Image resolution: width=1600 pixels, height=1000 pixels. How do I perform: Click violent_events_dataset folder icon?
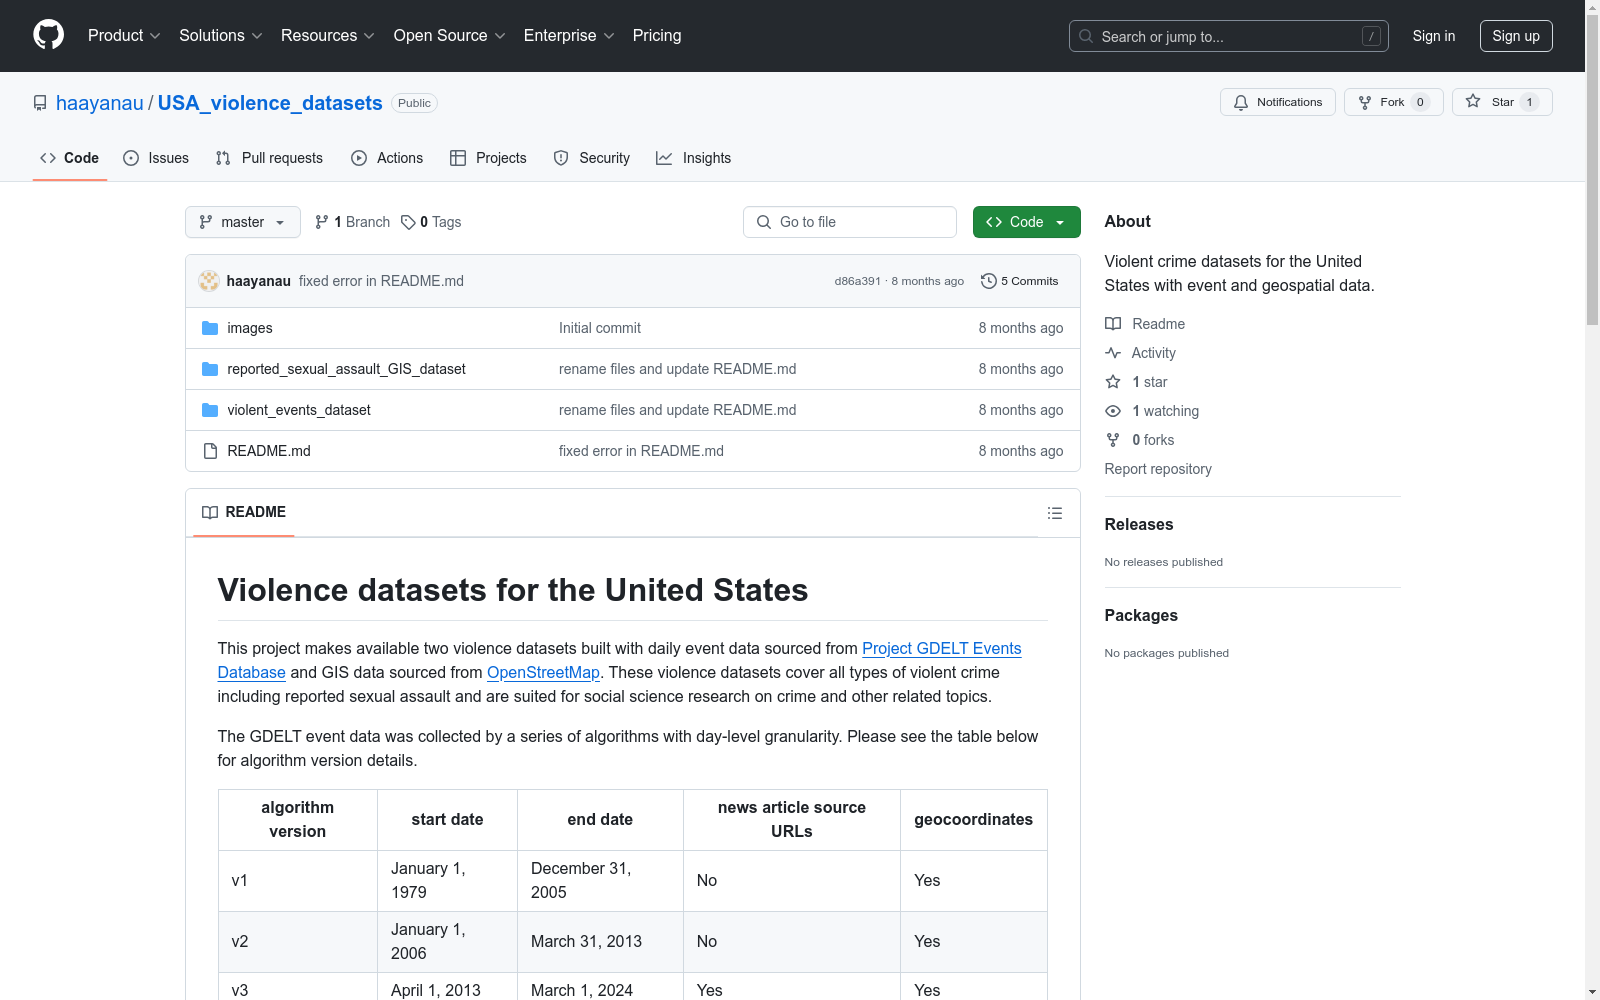coord(210,410)
